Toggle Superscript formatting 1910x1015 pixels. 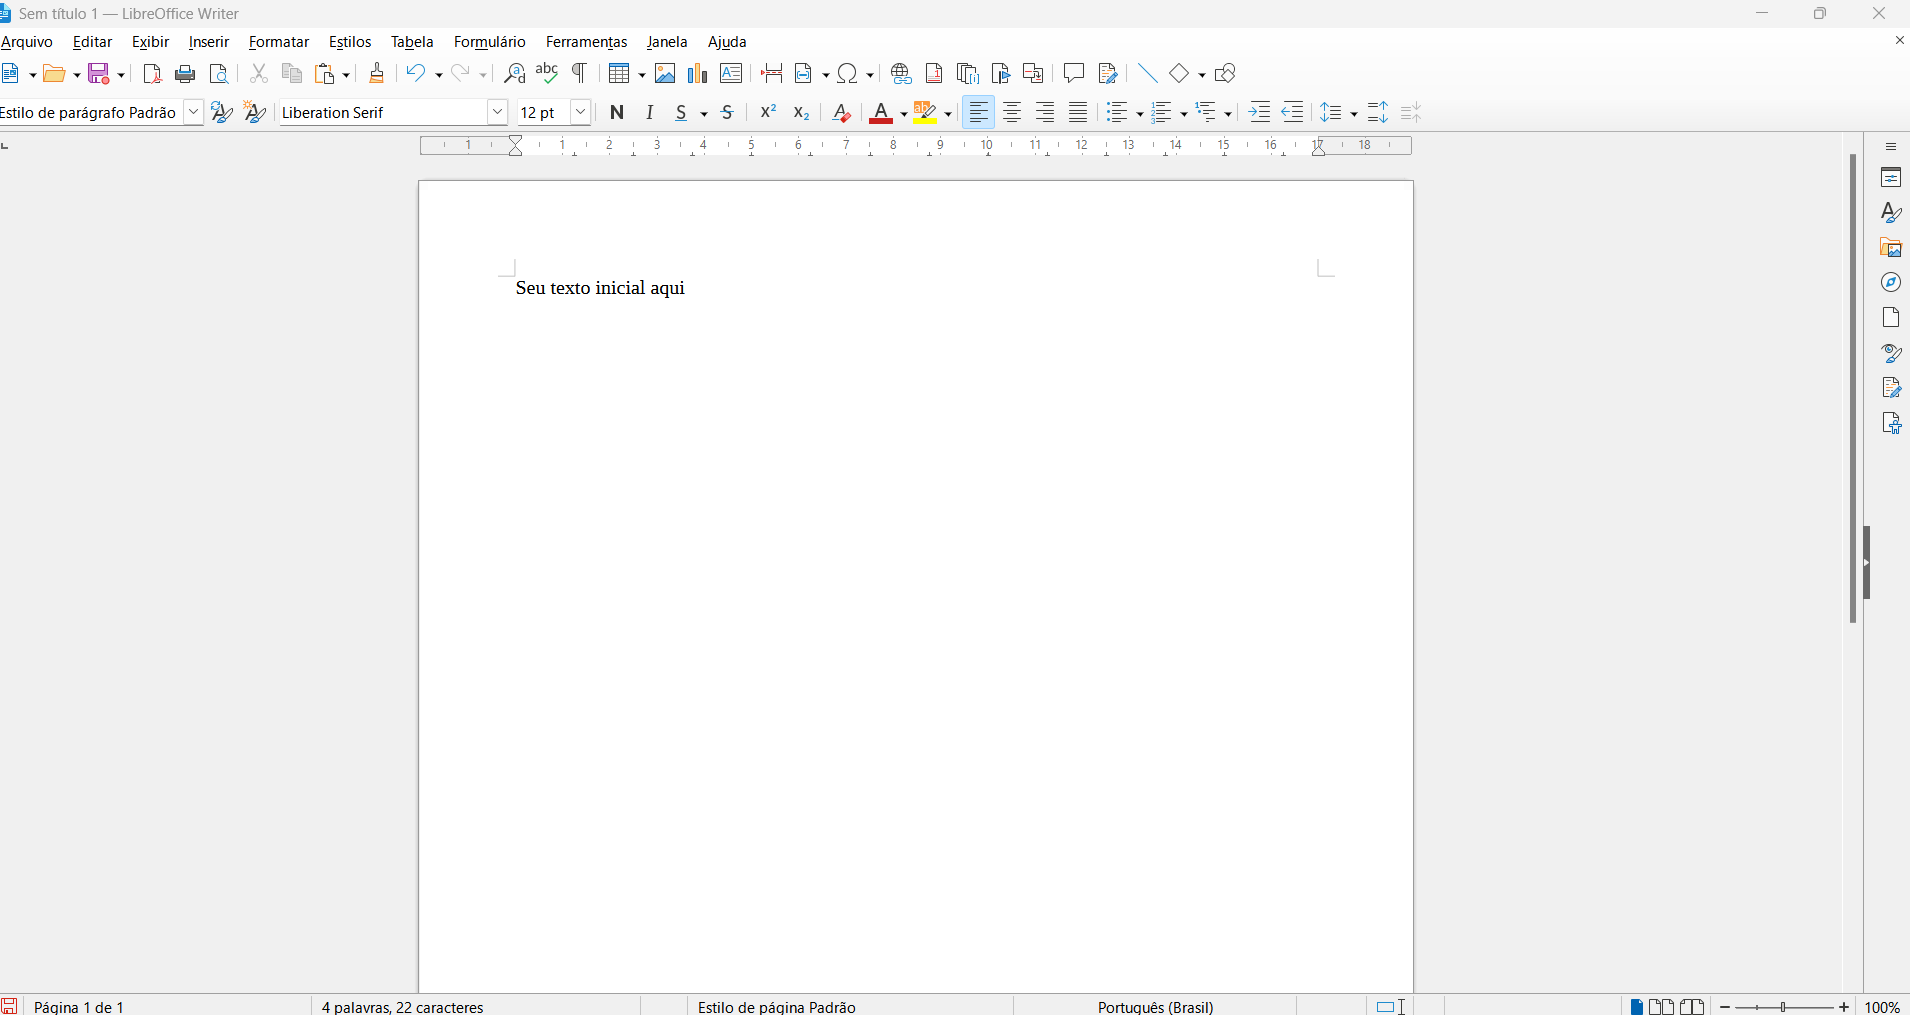click(768, 112)
